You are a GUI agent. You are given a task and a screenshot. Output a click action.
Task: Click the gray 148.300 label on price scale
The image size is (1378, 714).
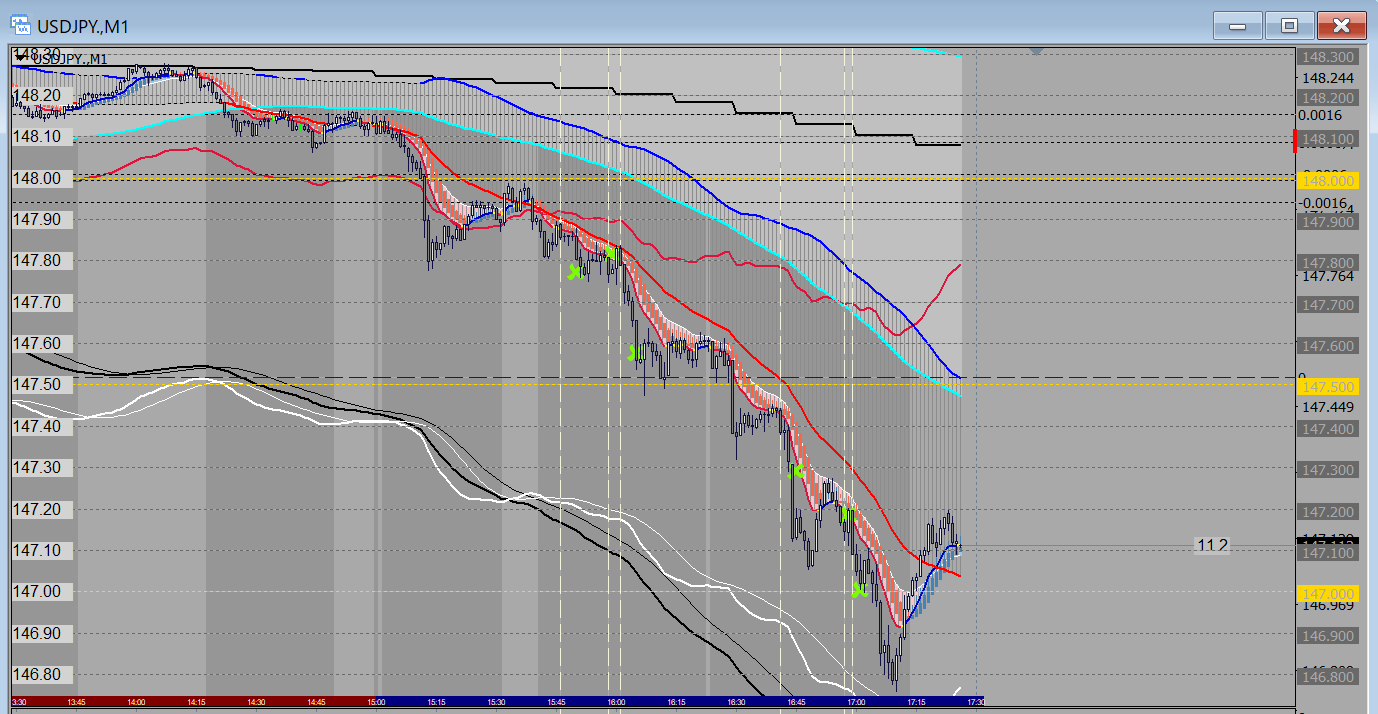click(1327, 58)
